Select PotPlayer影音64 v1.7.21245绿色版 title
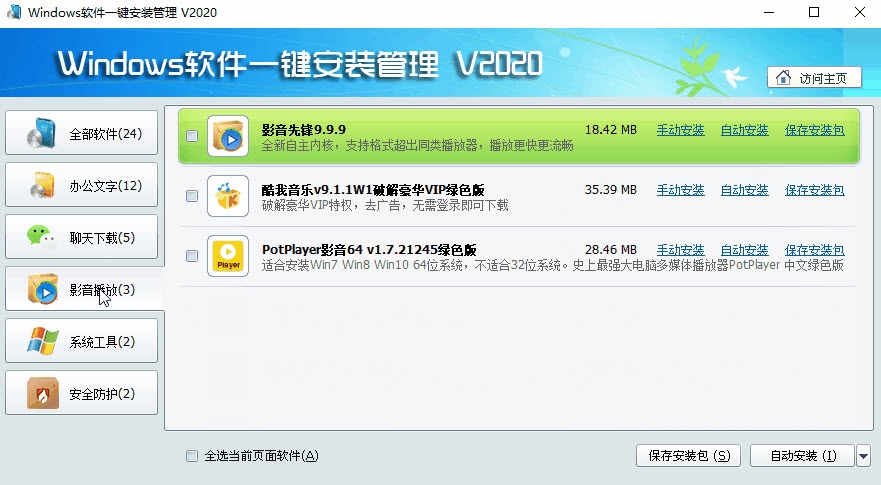Screen dimensions: 881x485 tap(369, 250)
